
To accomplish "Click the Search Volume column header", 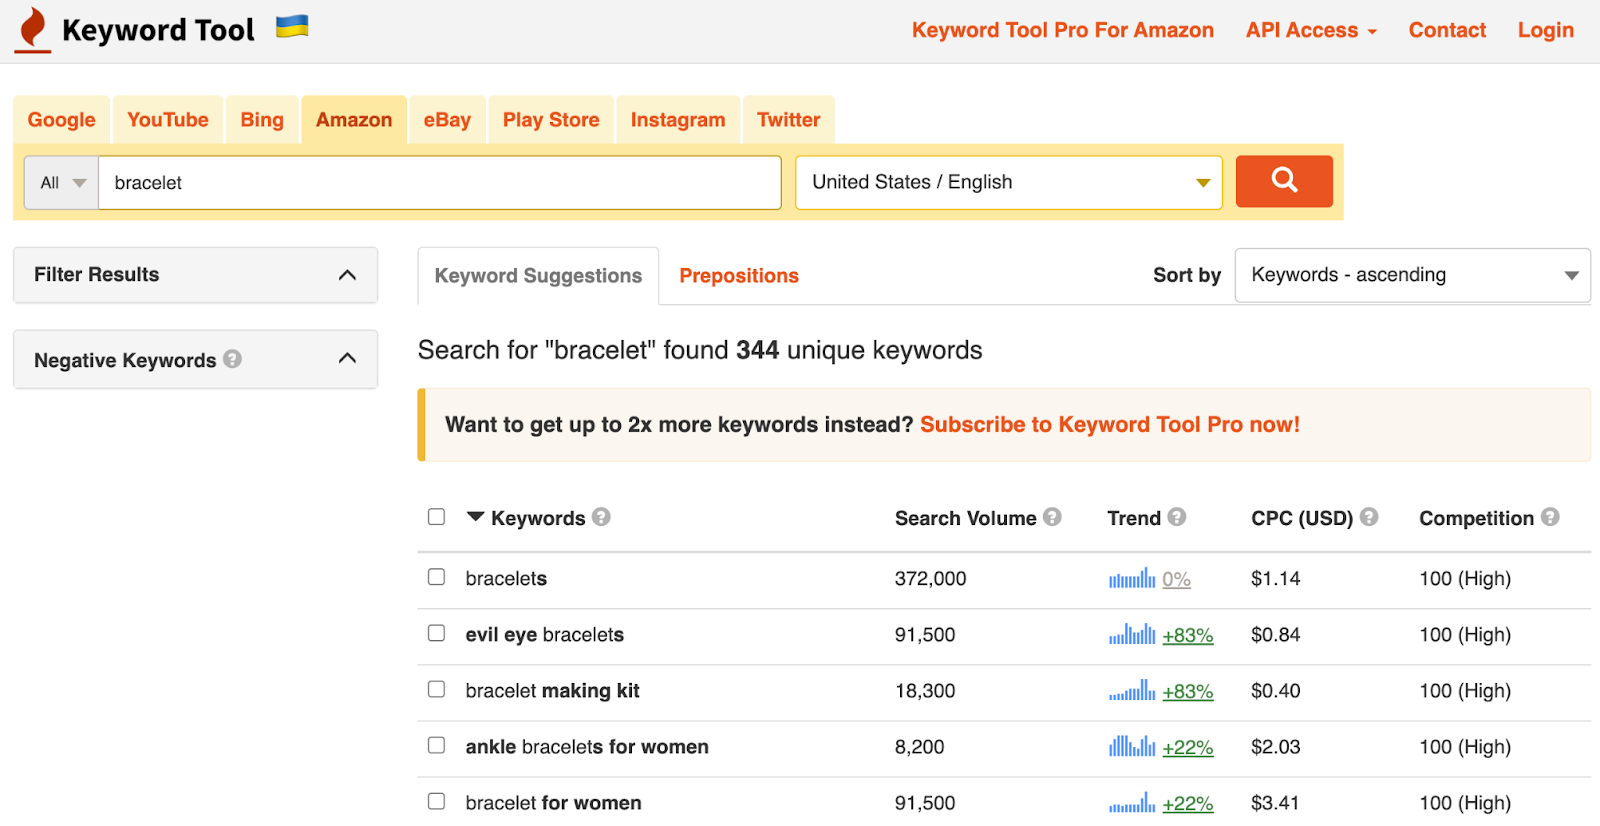I will coord(965,518).
